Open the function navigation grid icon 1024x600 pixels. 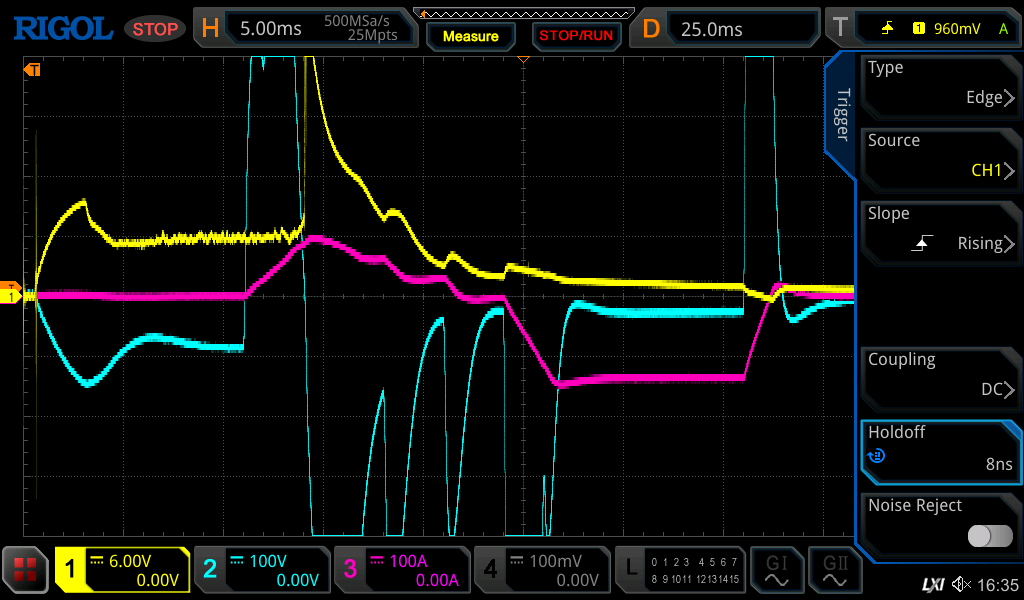coord(26,570)
